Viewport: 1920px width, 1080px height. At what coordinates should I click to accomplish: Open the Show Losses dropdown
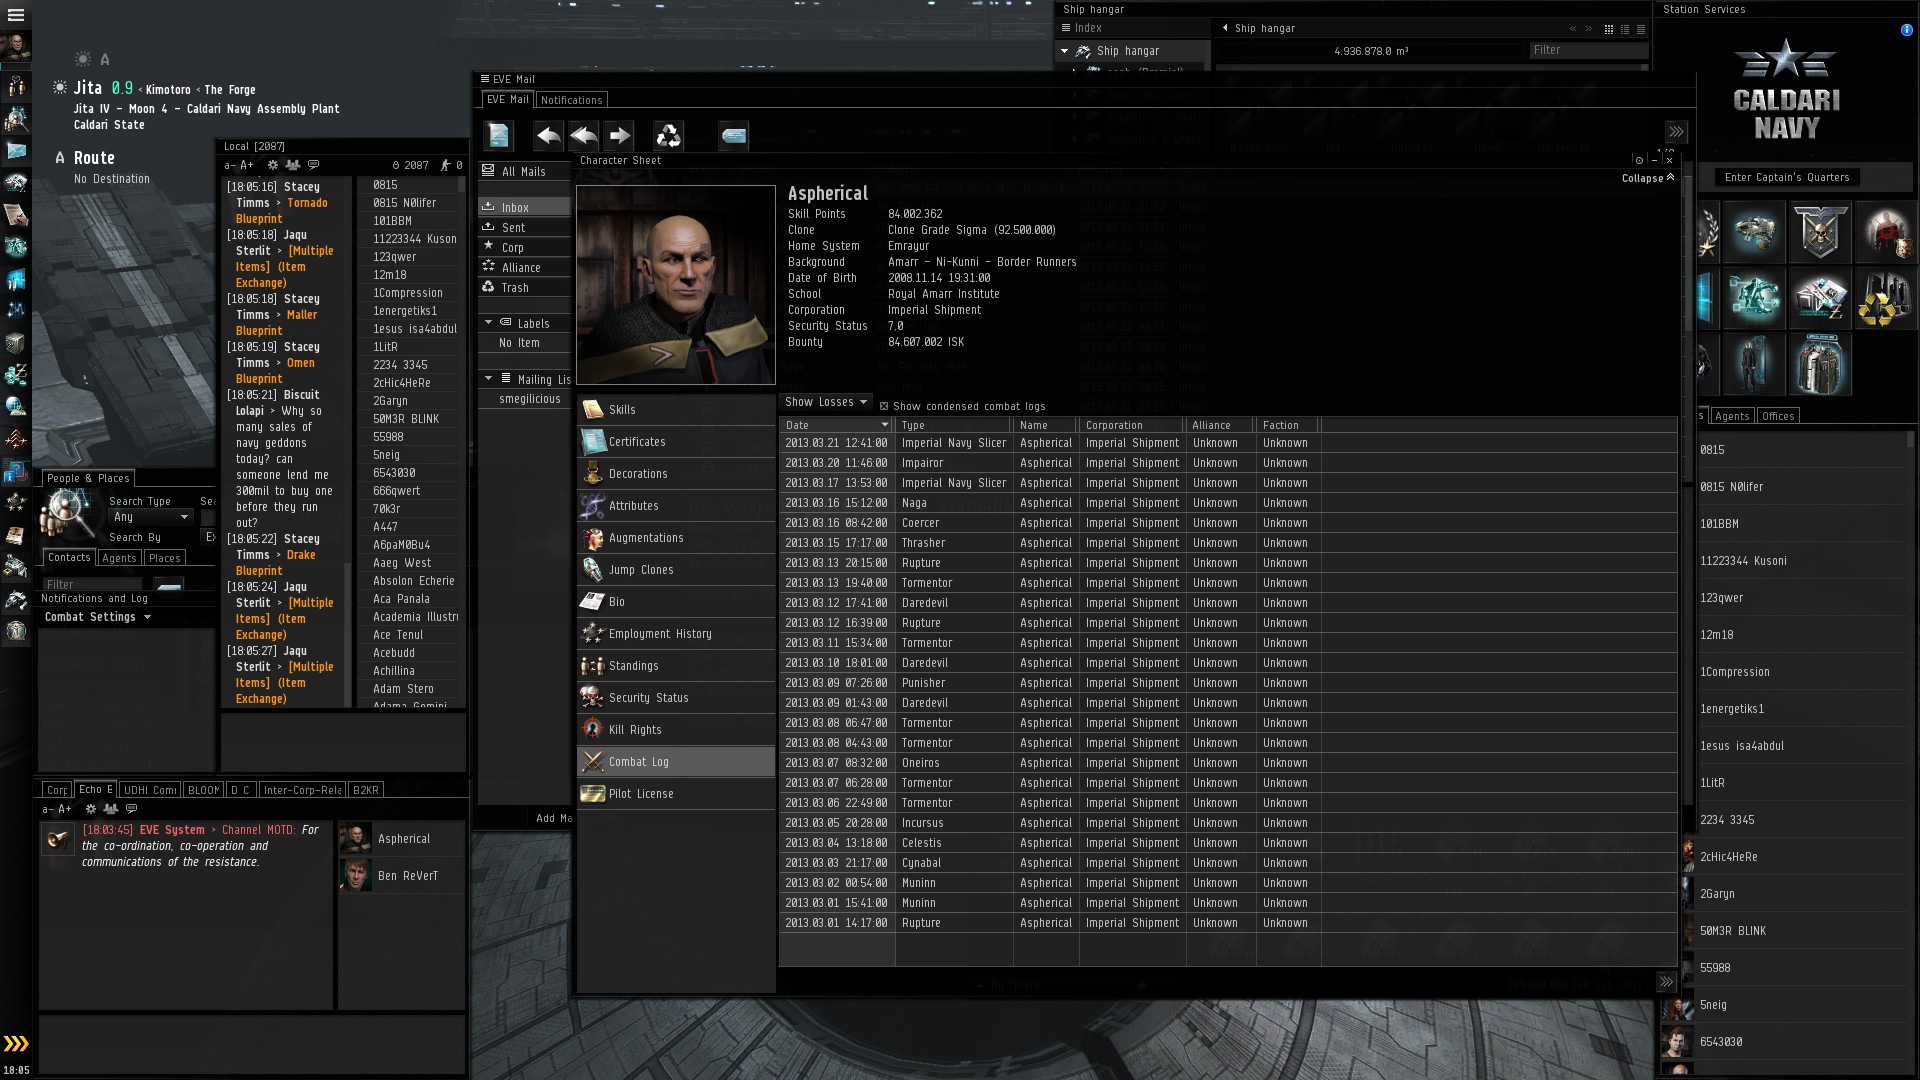(825, 402)
